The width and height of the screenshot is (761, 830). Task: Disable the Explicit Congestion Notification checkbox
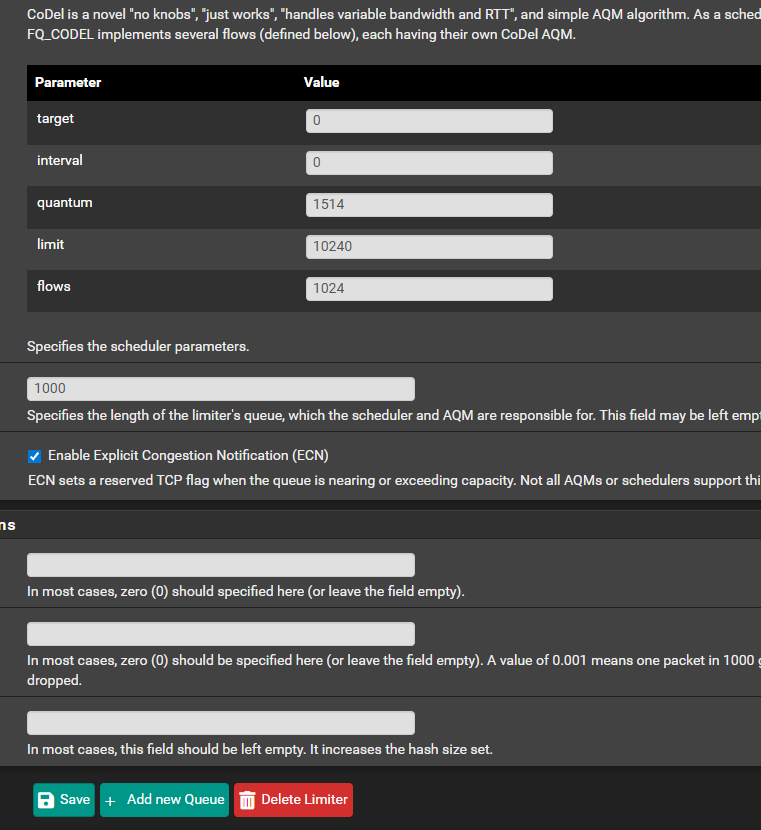pyautogui.click(x=35, y=456)
